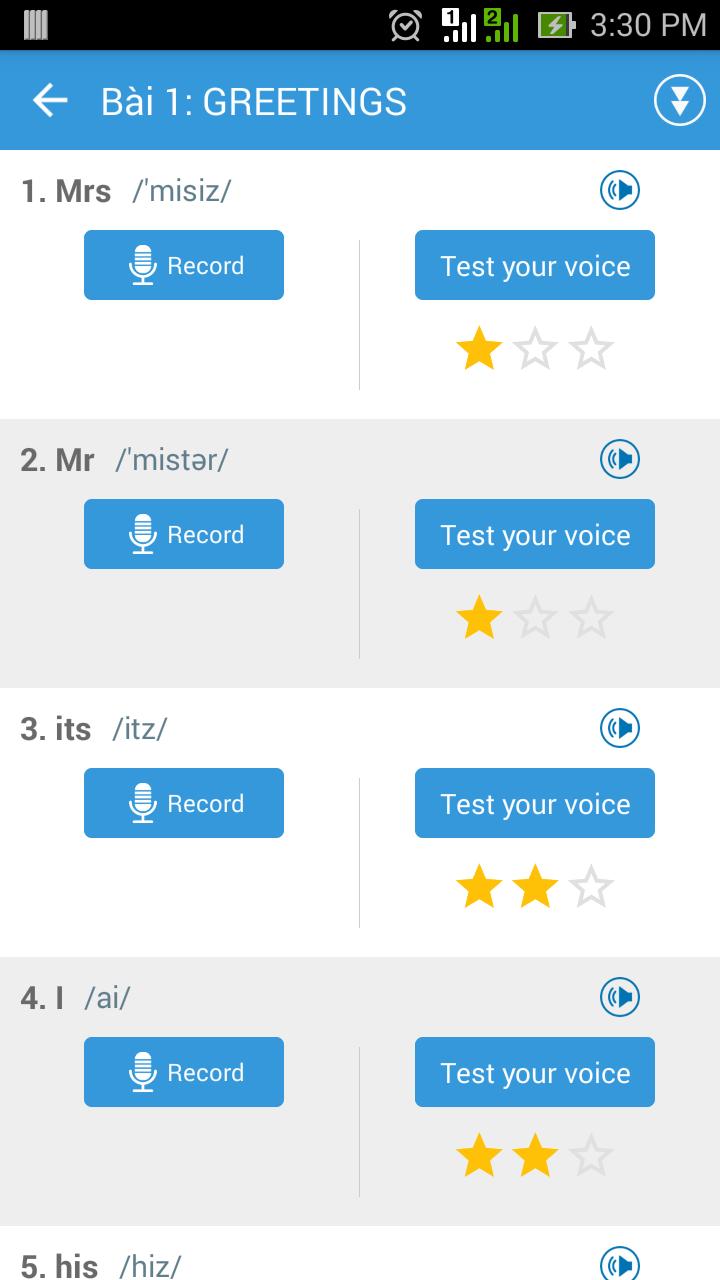Screen dimensions: 720x1280
Task: Go back using the header arrow
Action: [x=50, y=101]
